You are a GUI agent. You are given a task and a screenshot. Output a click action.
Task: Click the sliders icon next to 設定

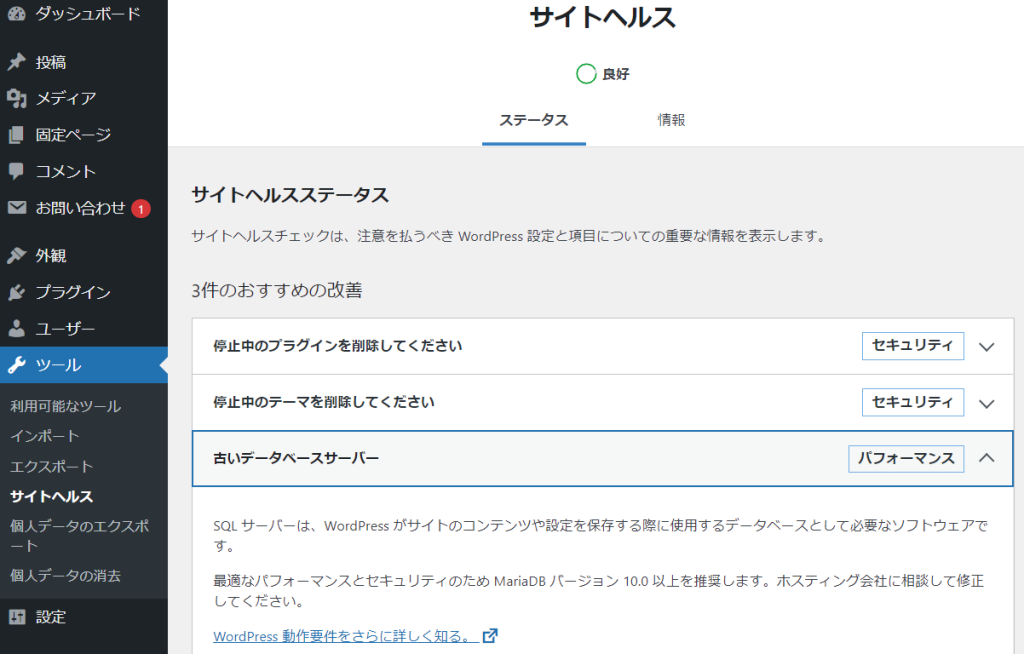tap(16, 617)
